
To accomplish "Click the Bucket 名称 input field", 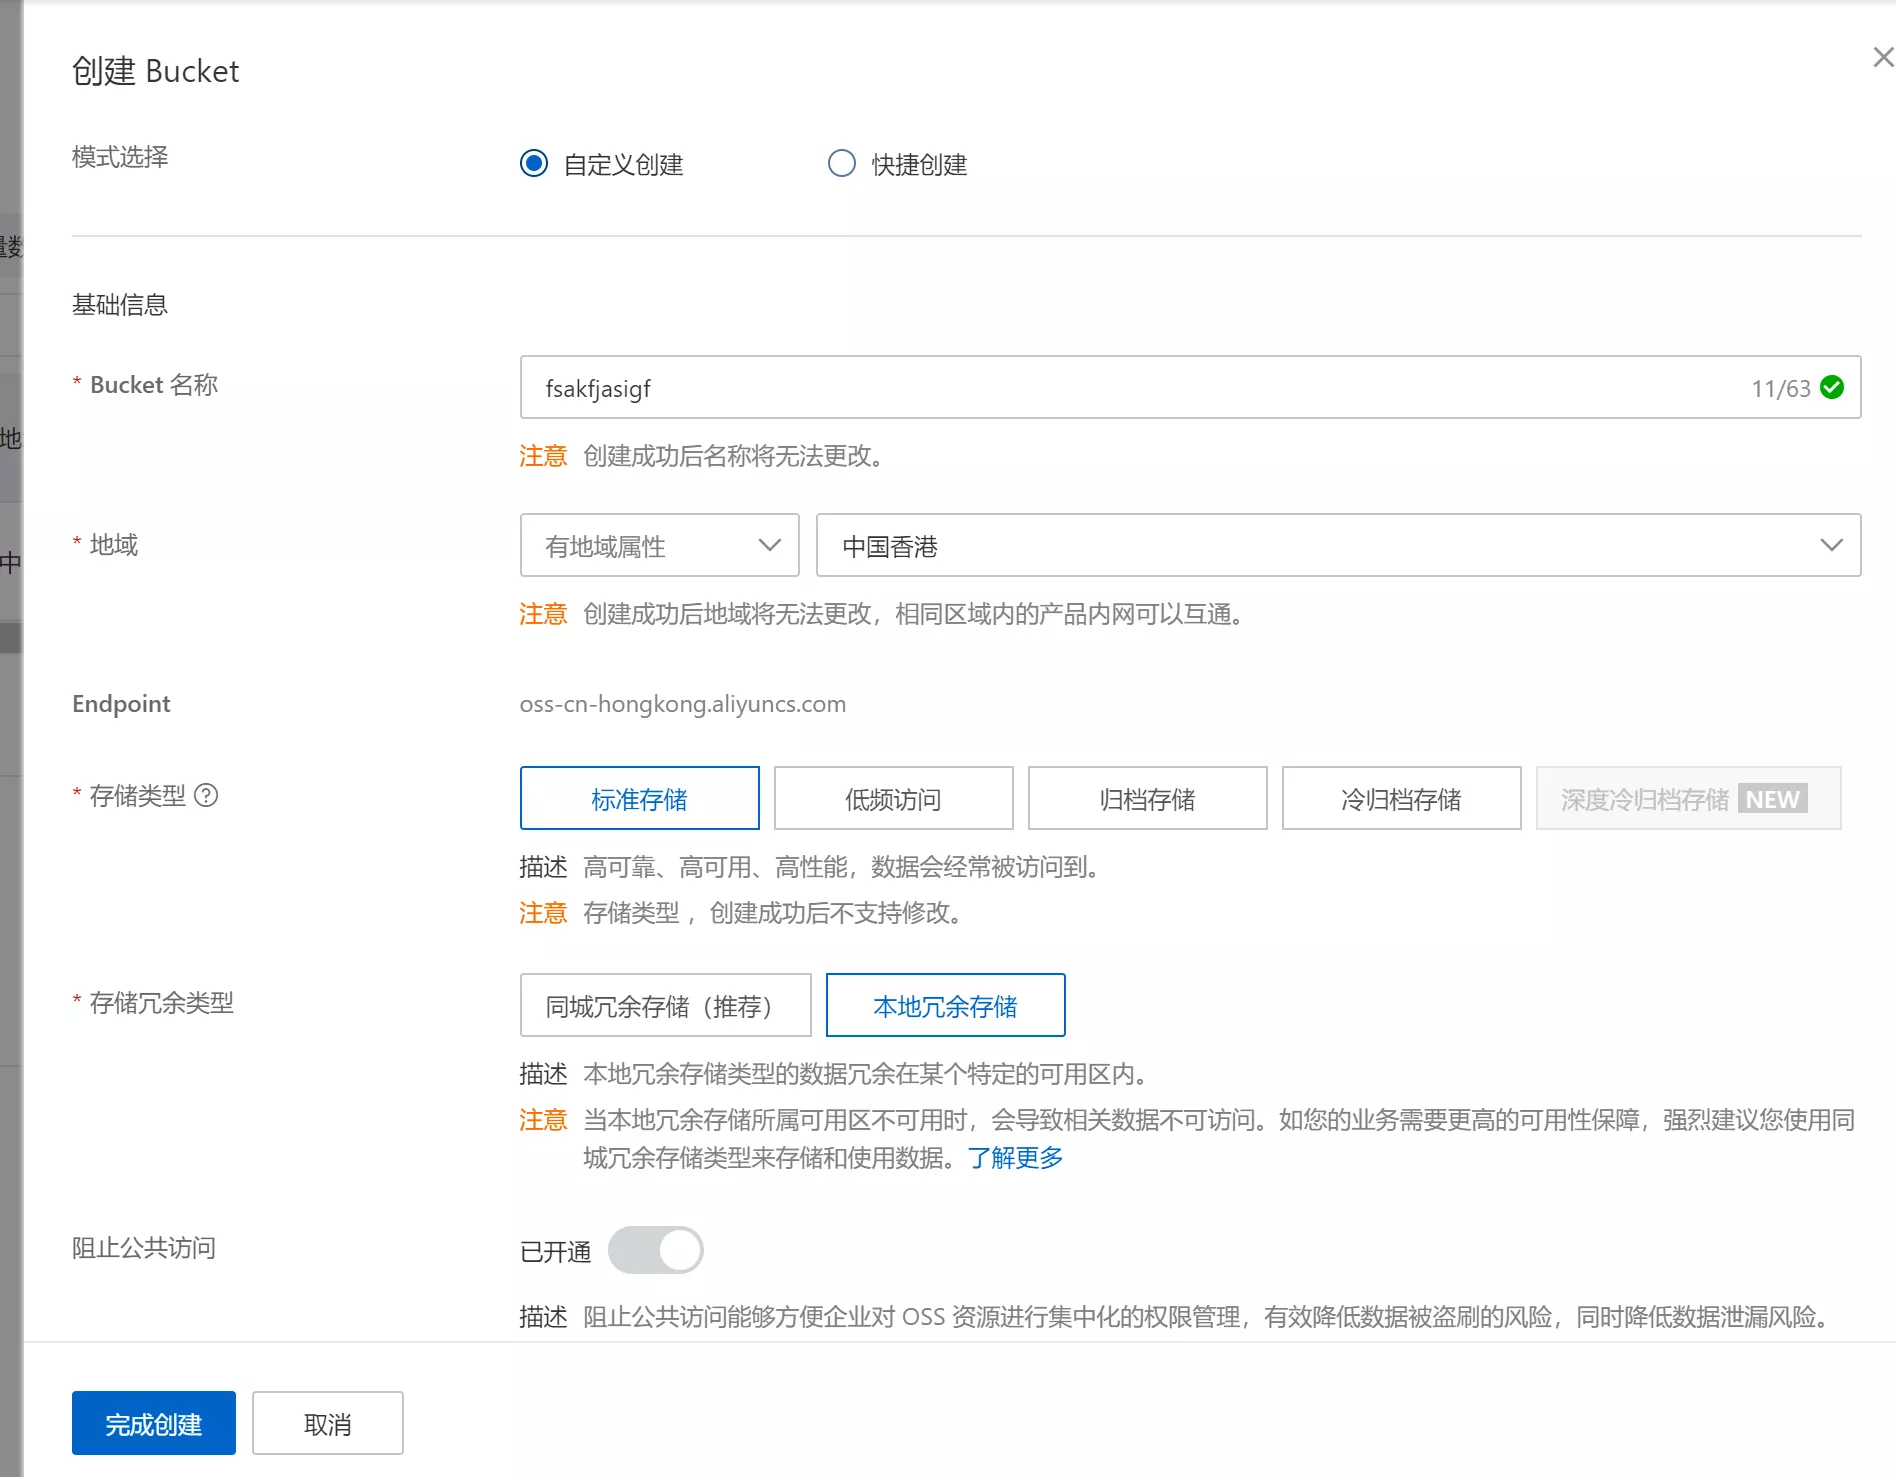I will [x=1000, y=388].
